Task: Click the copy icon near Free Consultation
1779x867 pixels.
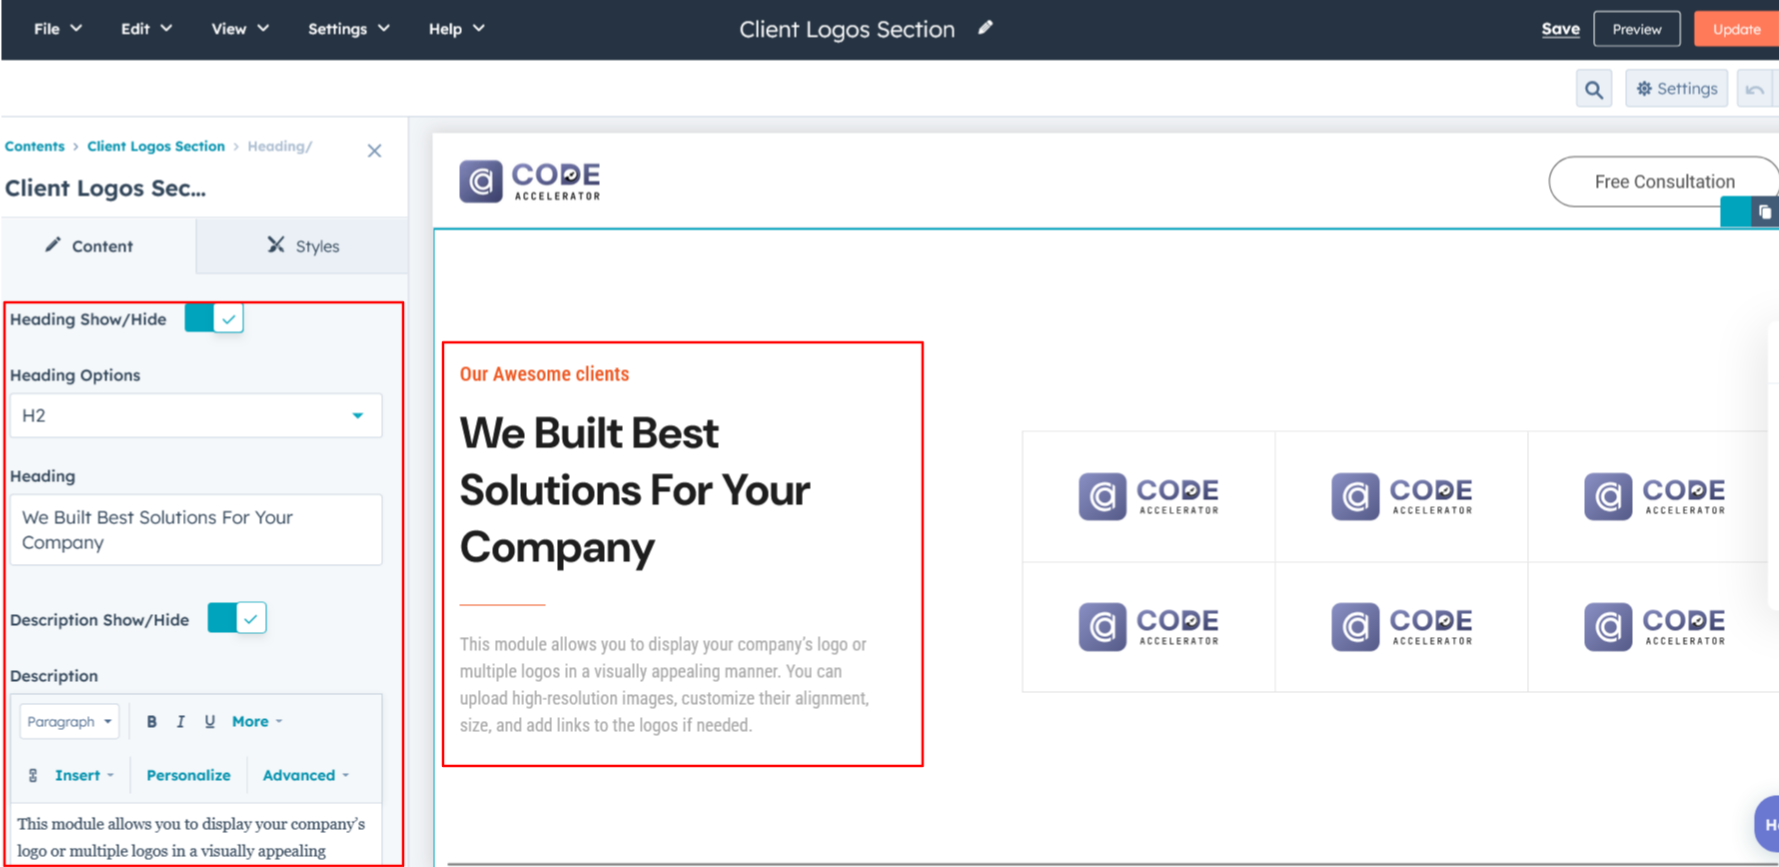Action: pos(1764,212)
